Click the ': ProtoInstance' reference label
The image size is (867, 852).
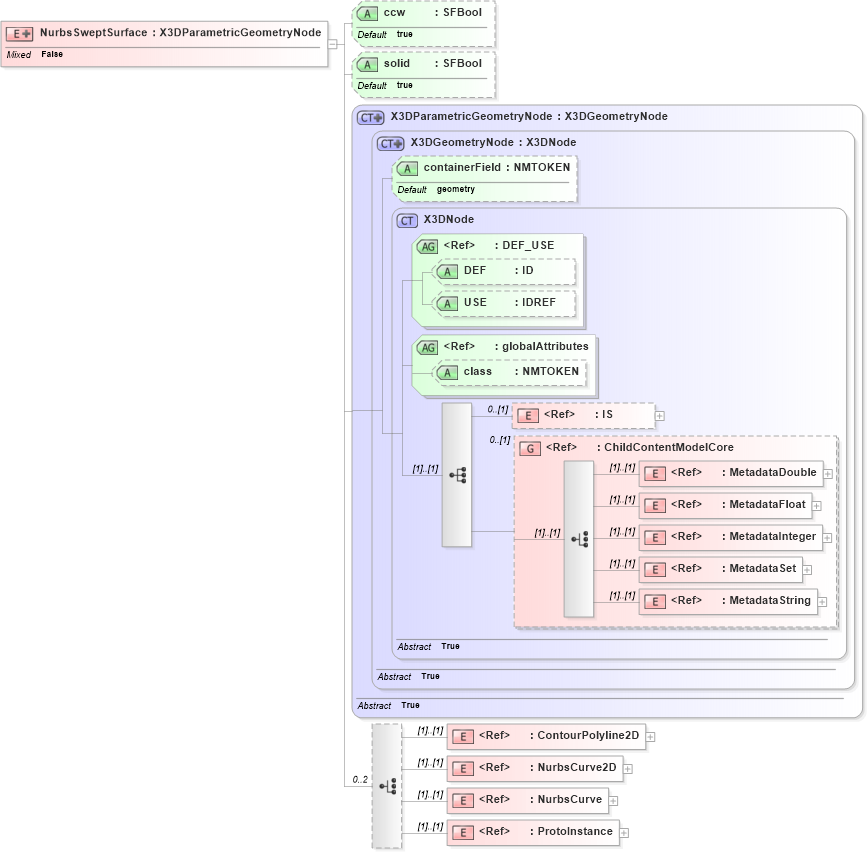[x=571, y=832]
